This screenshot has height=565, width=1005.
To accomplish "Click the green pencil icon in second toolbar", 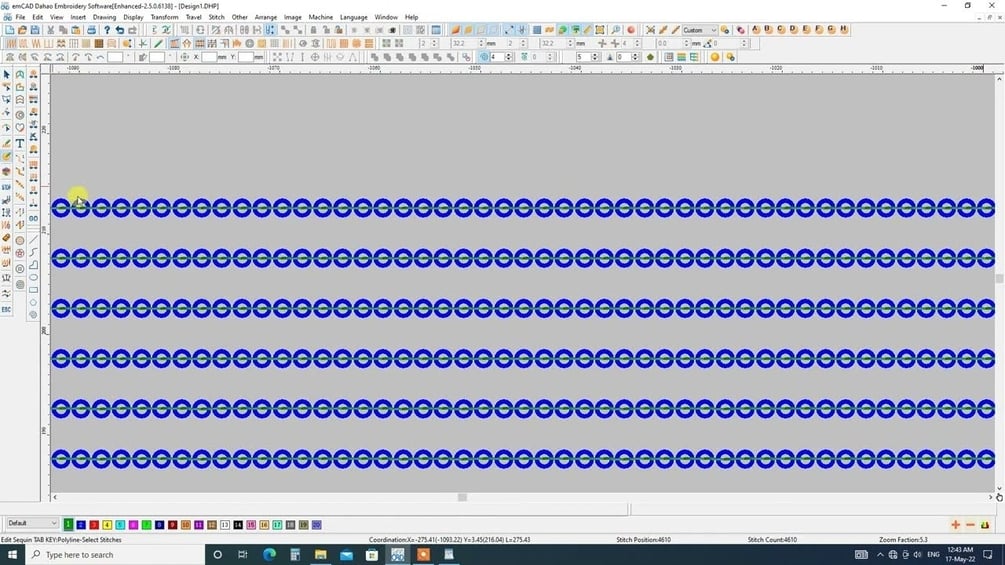I will (158, 44).
